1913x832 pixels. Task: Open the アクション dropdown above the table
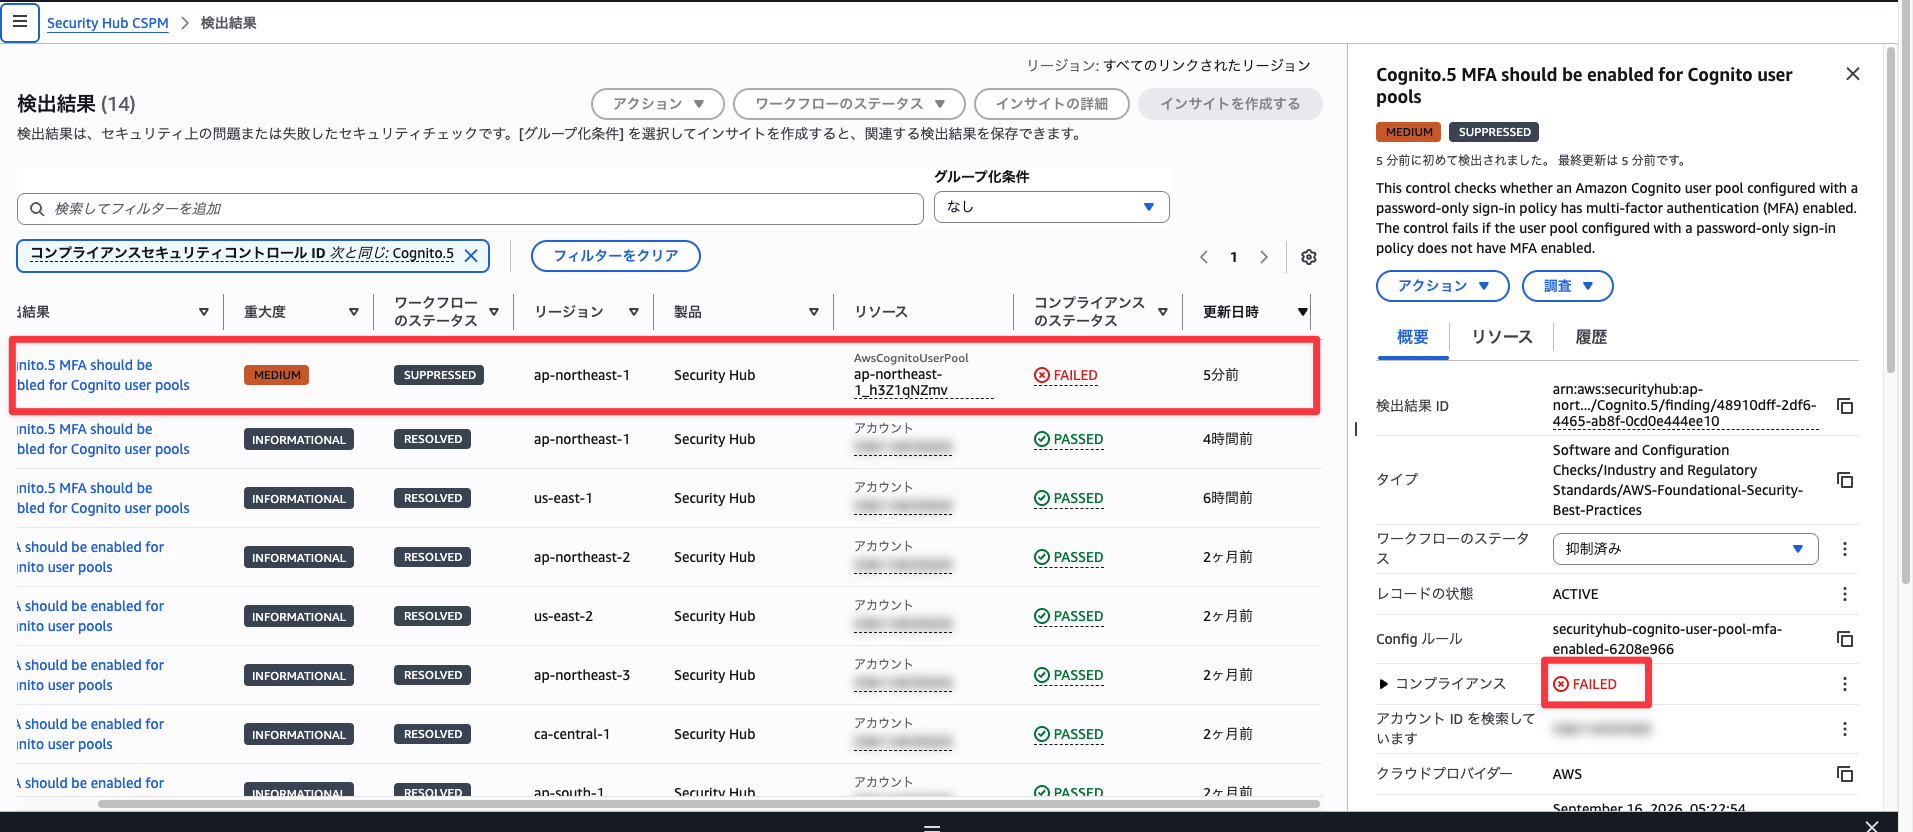[x=658, y=104]
